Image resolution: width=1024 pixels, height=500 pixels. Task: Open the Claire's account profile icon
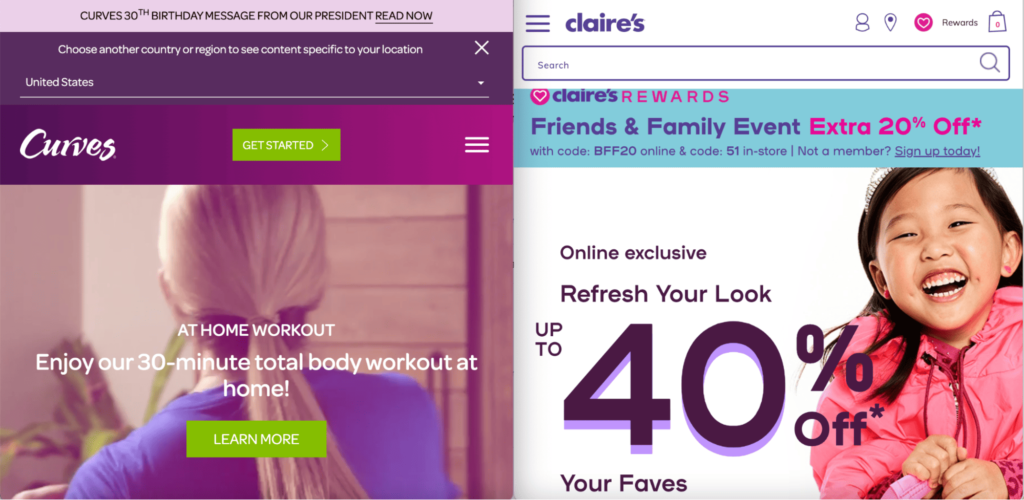coord(863,23)
